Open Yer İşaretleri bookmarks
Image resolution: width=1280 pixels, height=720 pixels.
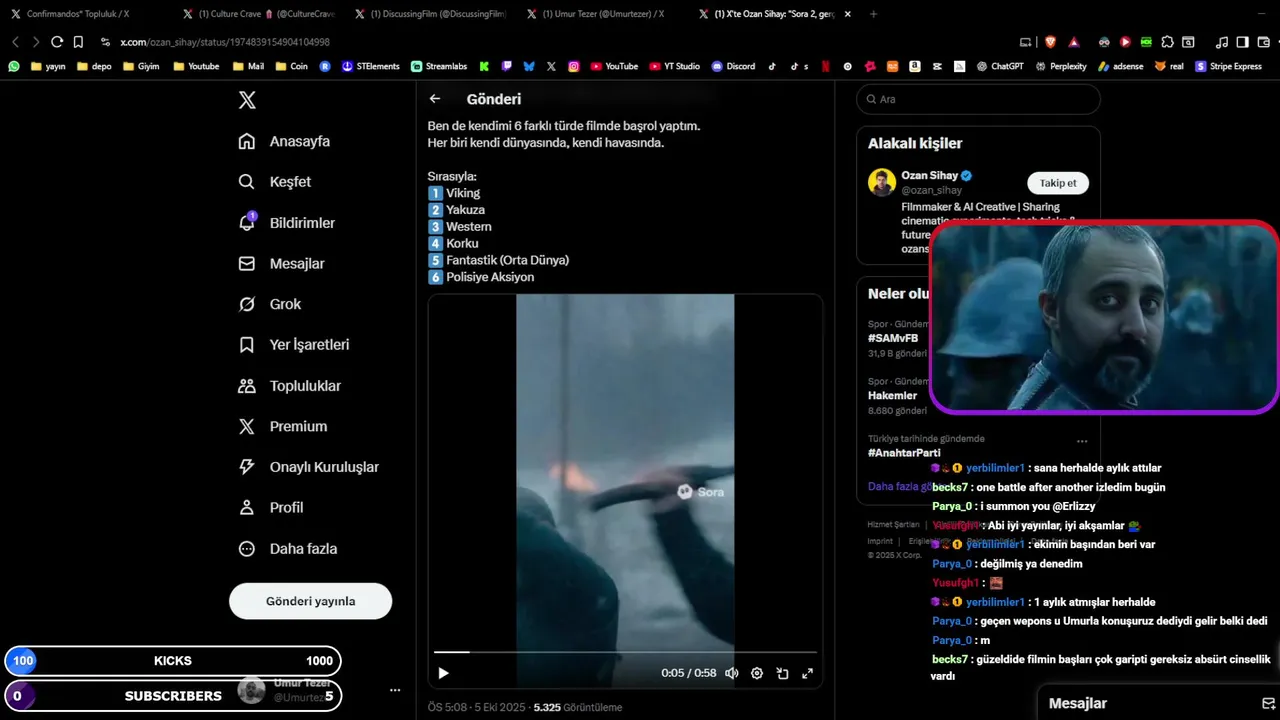[x=294, y=345]
